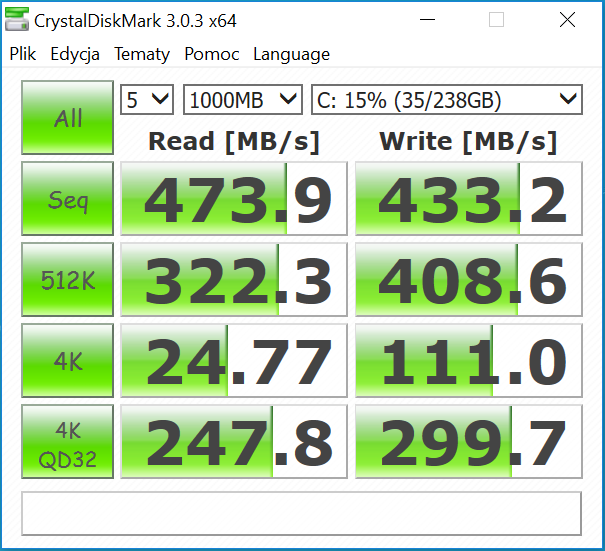This screenshot has width=605, height=551.
Task: Click the Write [MB/s] column header
Action: tap(468, 142)
